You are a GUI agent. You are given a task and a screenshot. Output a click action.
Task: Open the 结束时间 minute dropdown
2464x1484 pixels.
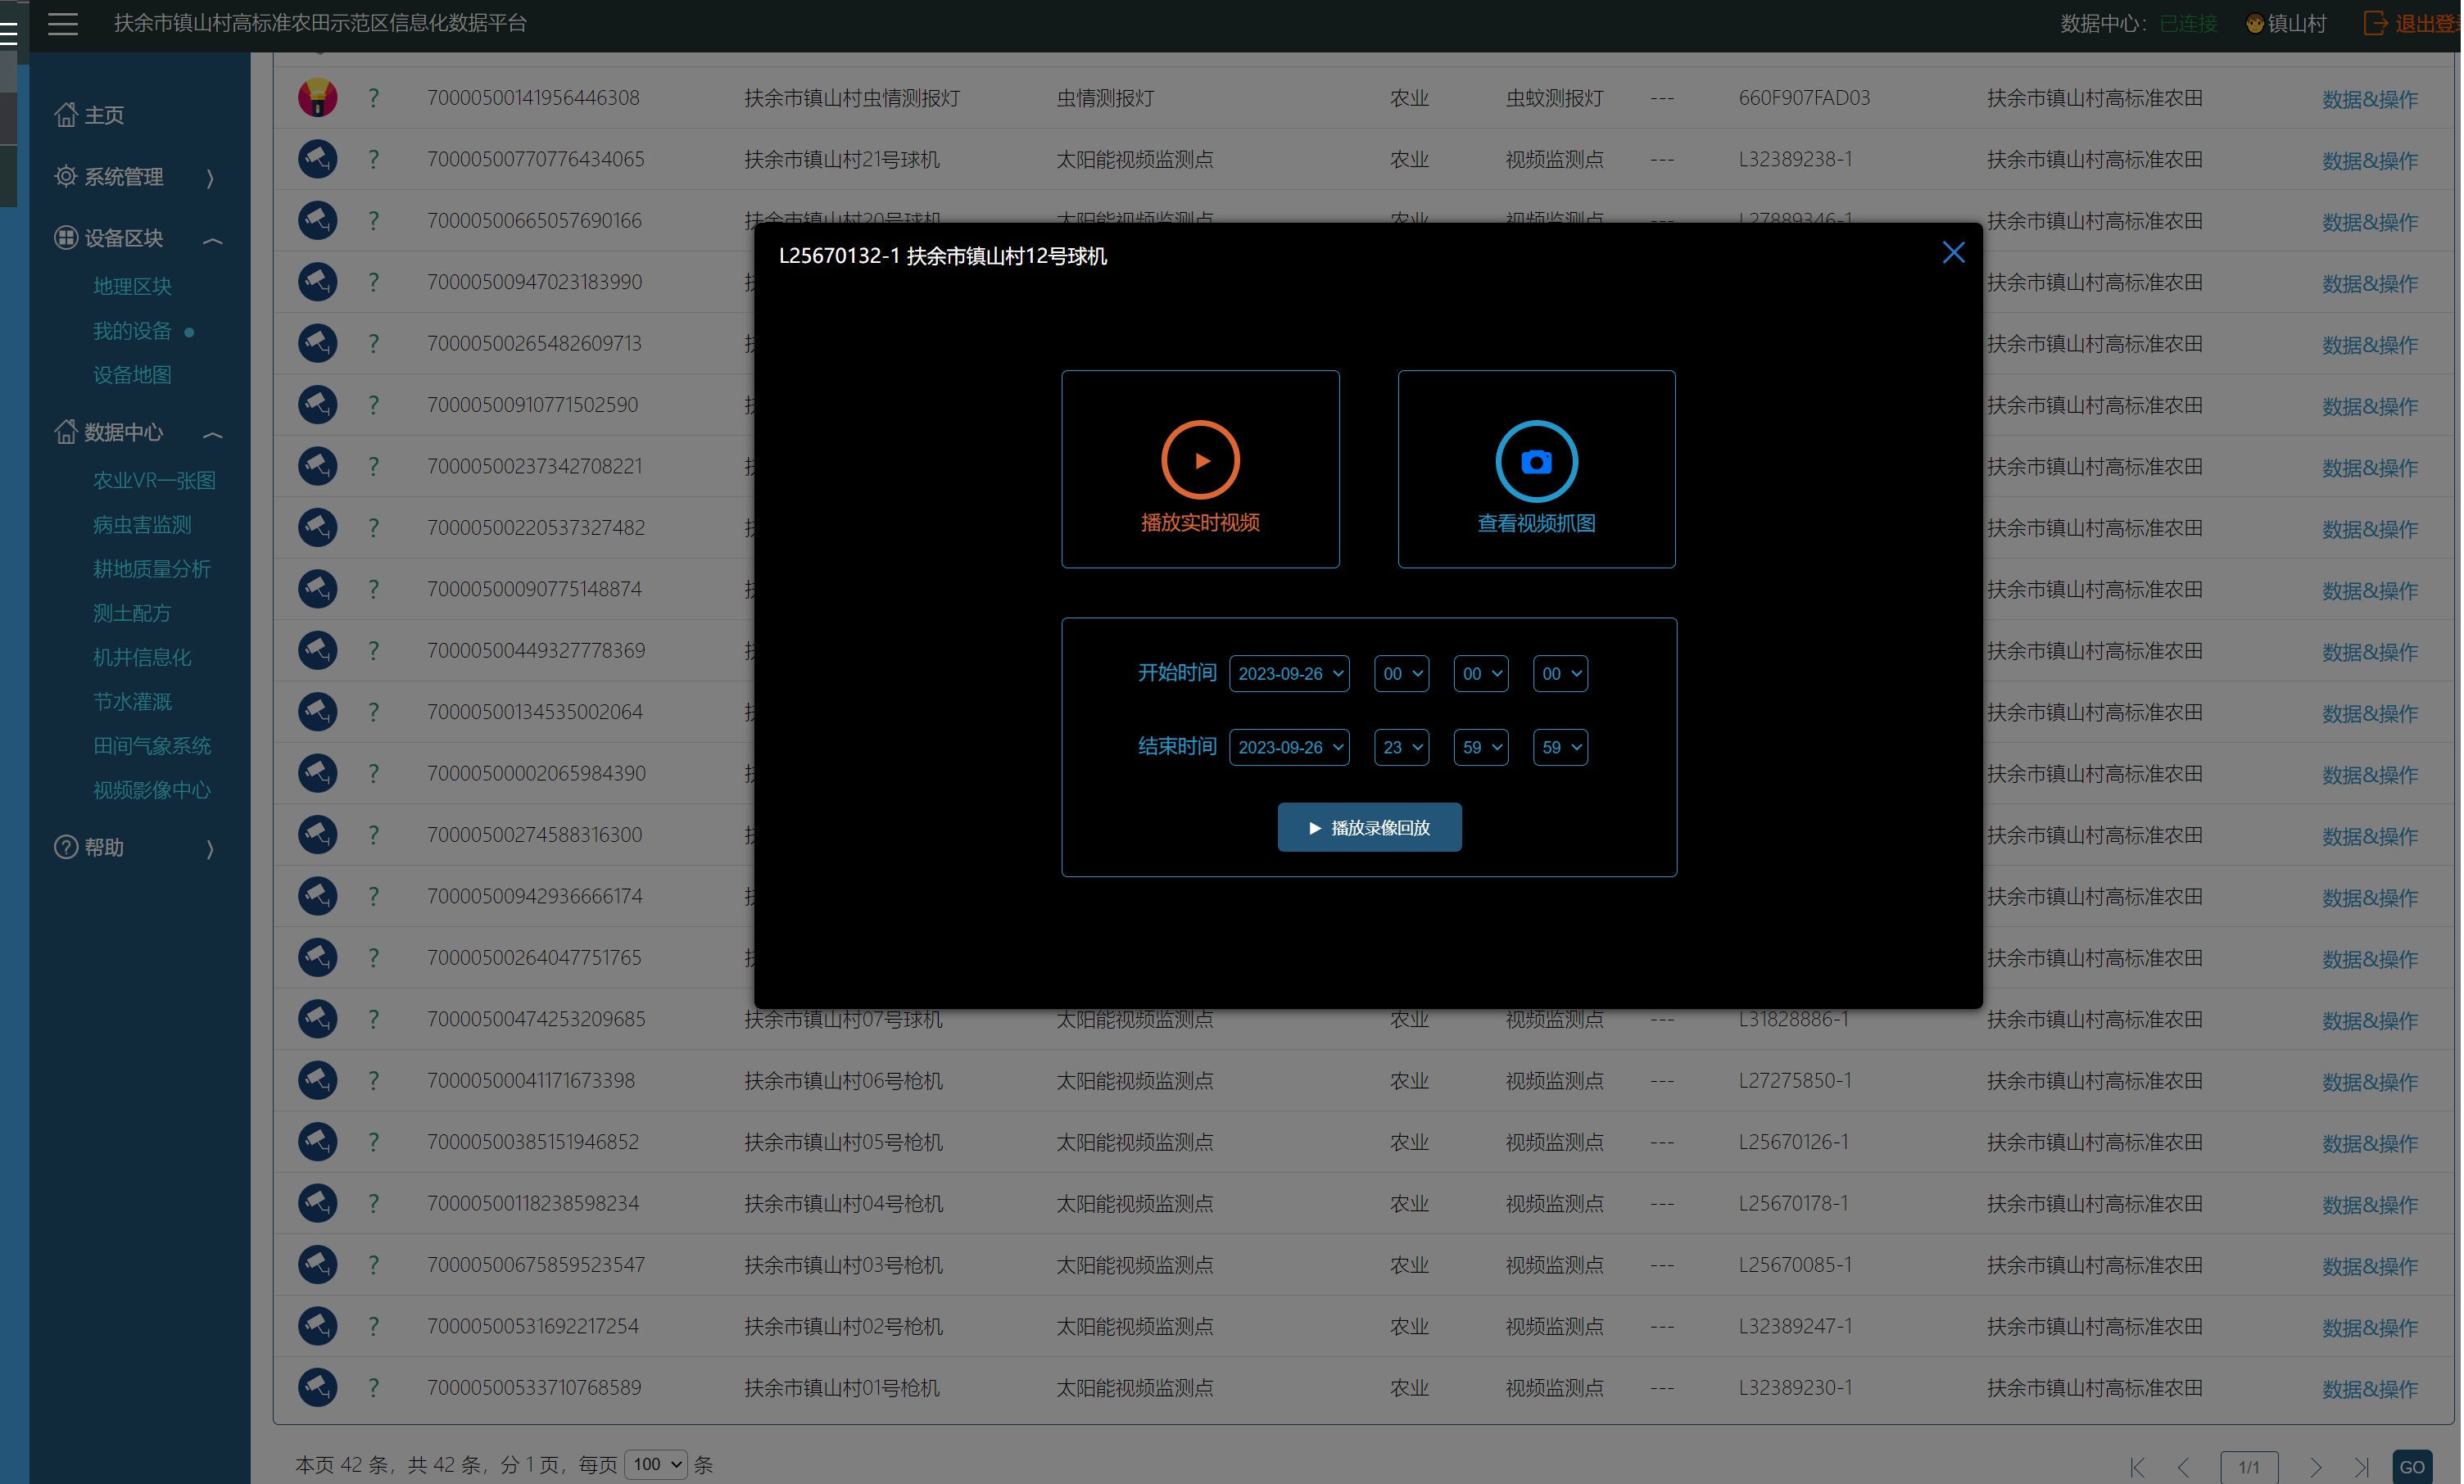click(1481, 747)
